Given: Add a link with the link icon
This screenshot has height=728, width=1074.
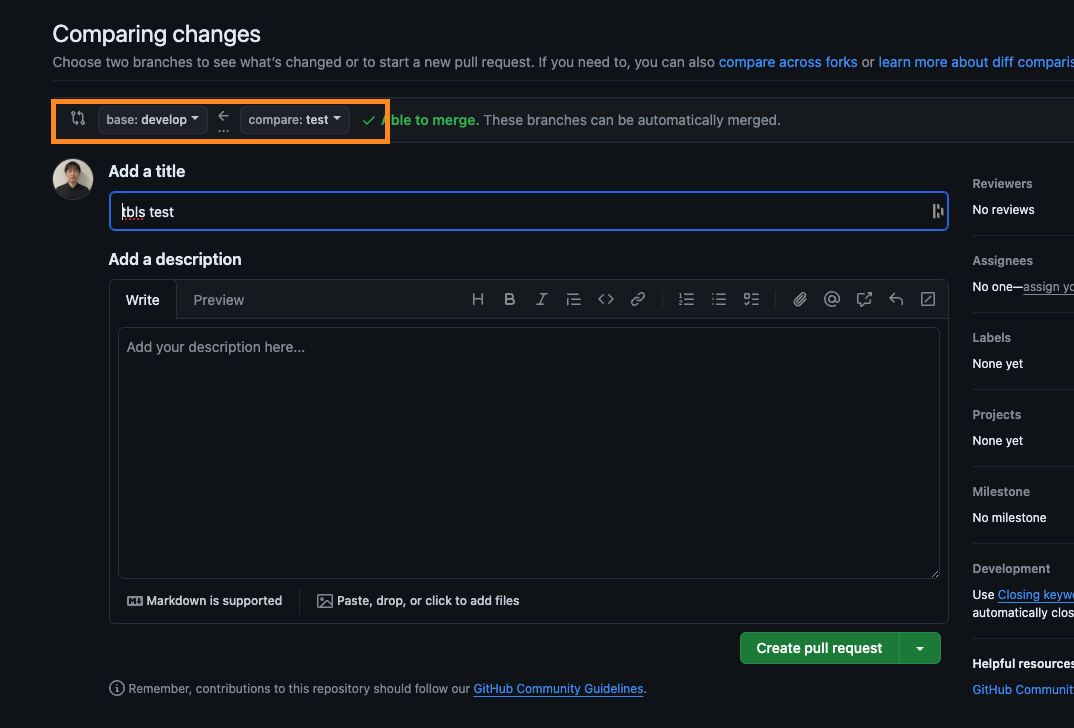Looking at the screenshot, I should tap(638, 299).
